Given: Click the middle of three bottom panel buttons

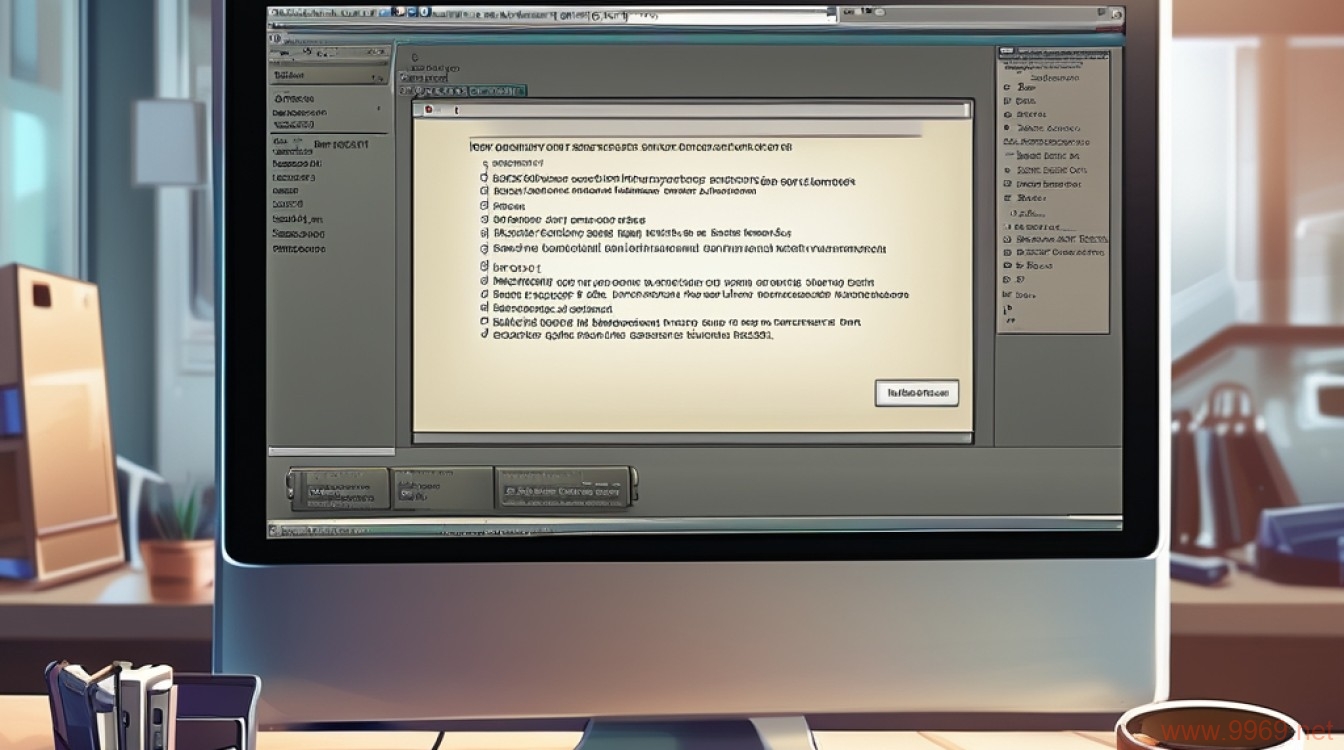Looking at the screenshot, I should click(x=443, y=487).
